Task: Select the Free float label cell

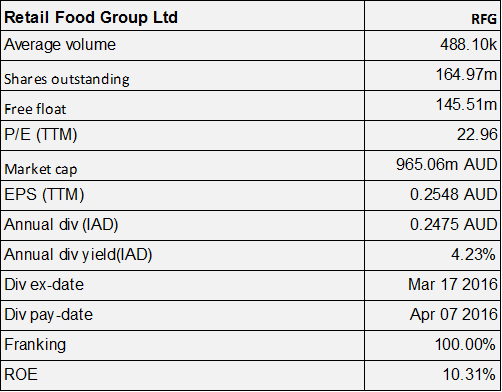Action: click(x=183, y=106)
